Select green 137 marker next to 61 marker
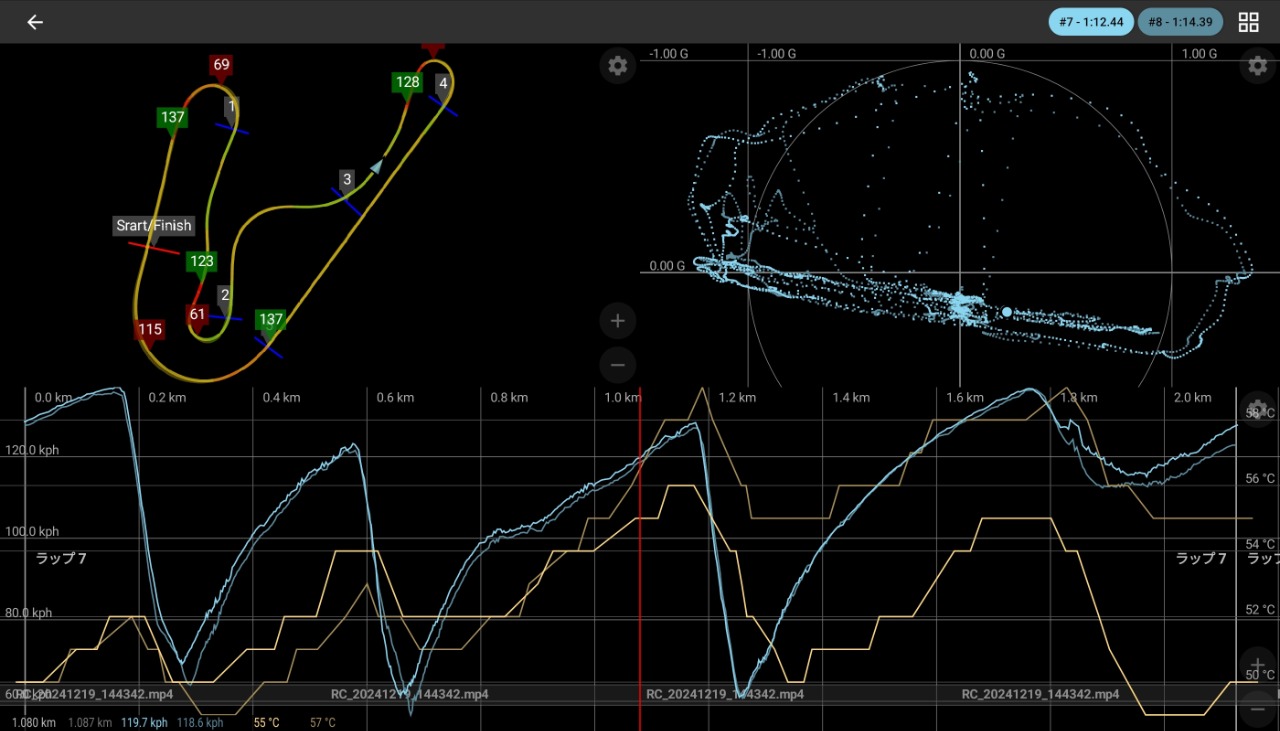 (270, 322)
